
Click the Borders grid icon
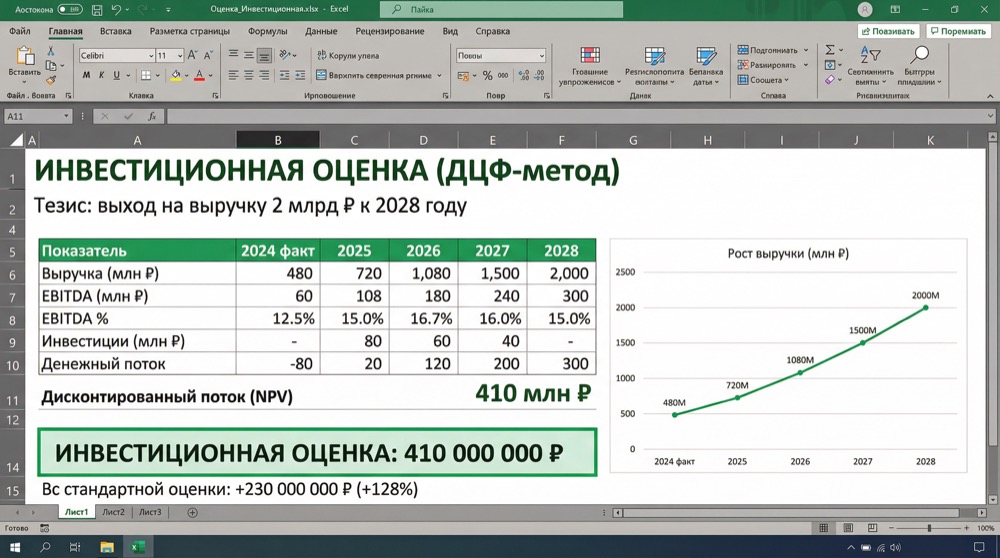[146, 75]
